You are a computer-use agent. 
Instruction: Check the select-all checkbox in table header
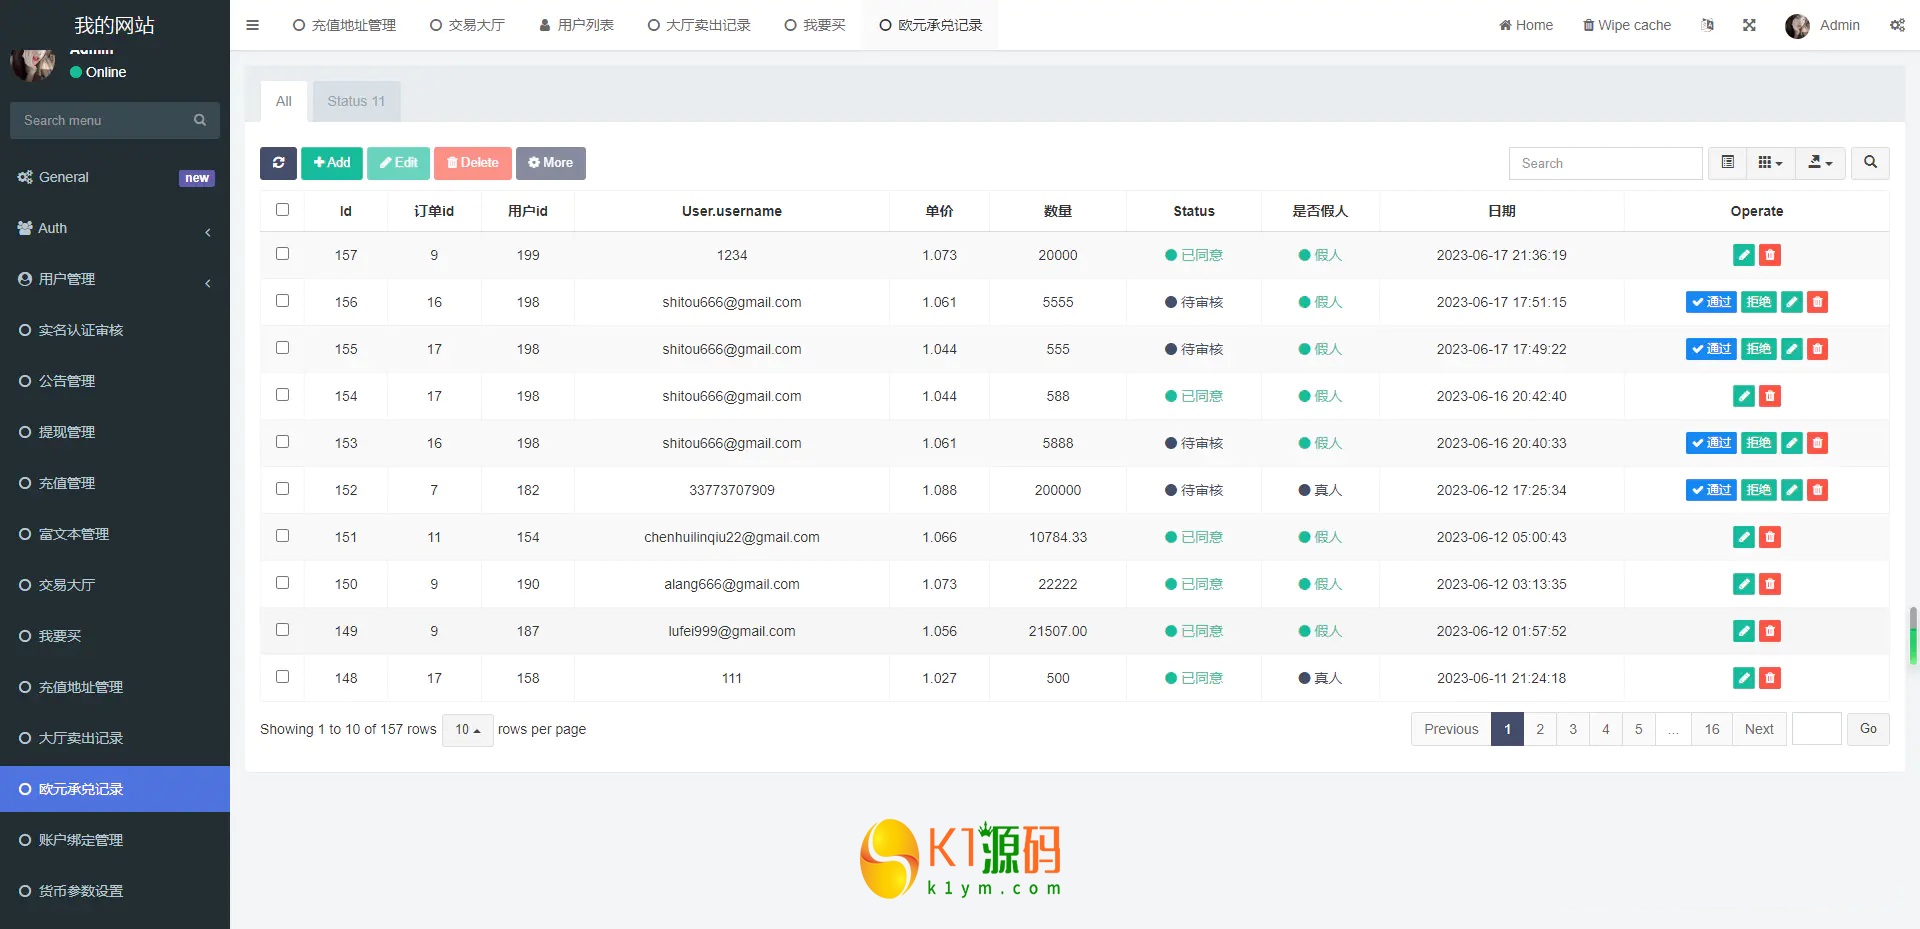[282, 210]
